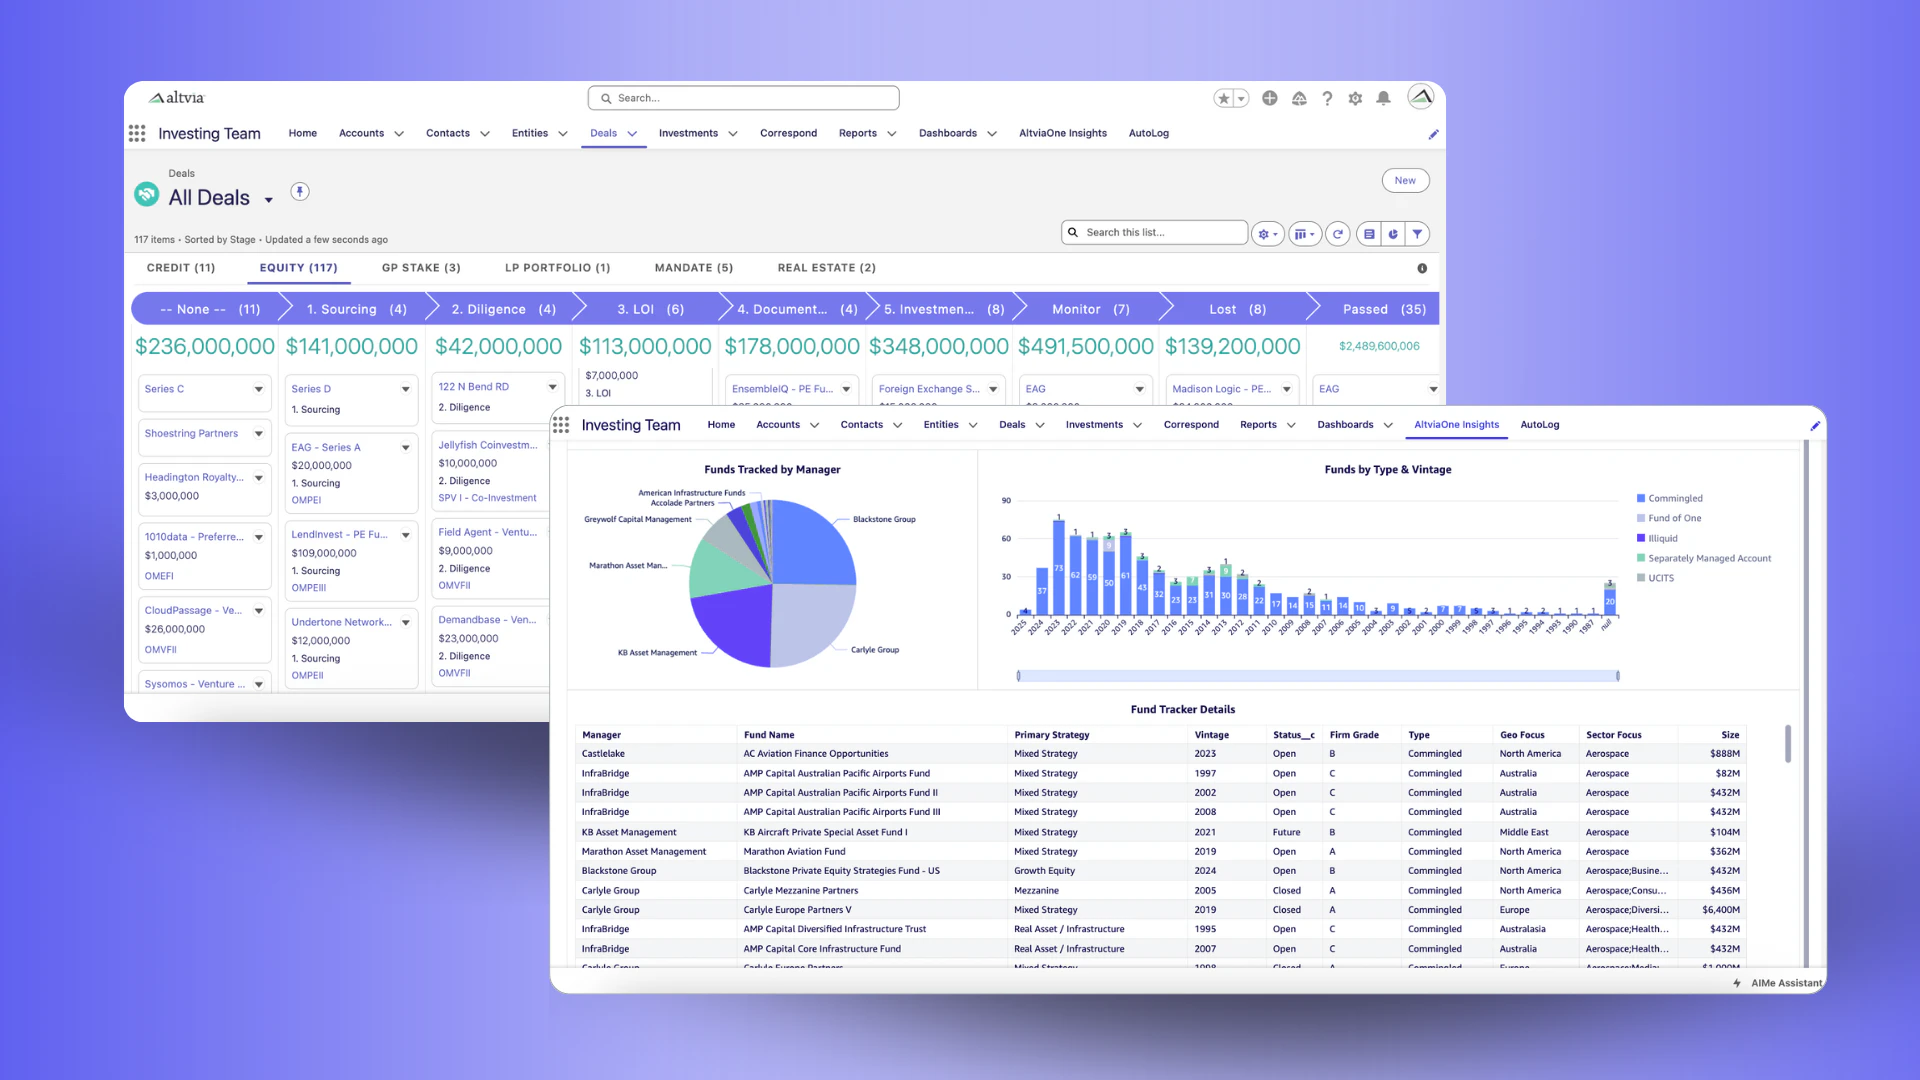This screenshot has width=1920, height=1080.
Task: Click the help question mark icon
Action: tap(1327, 98)
